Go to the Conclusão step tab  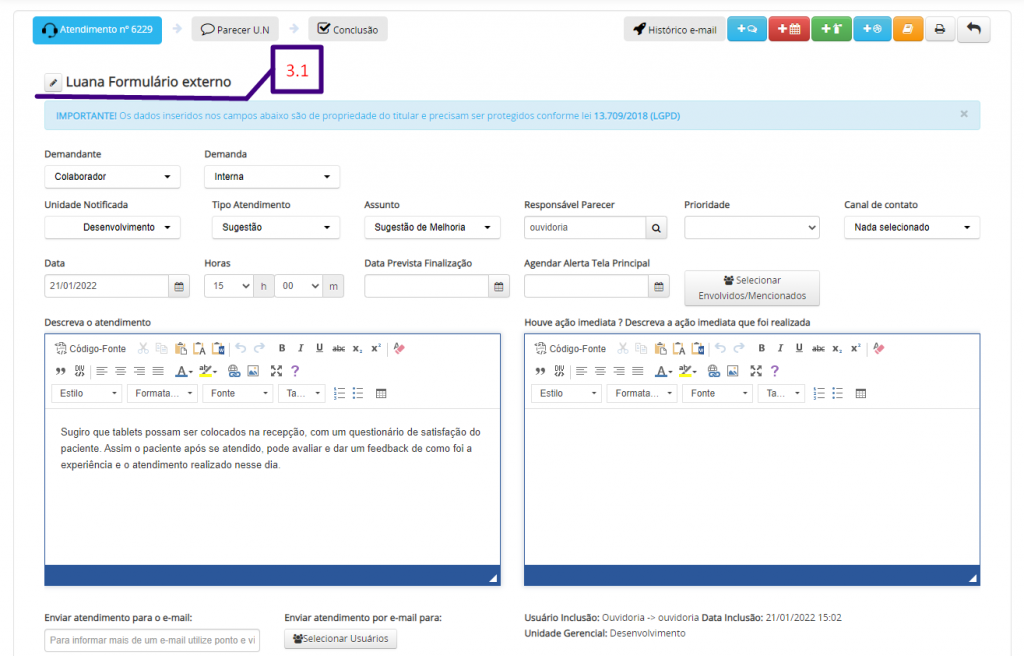[x=347, y=30]
